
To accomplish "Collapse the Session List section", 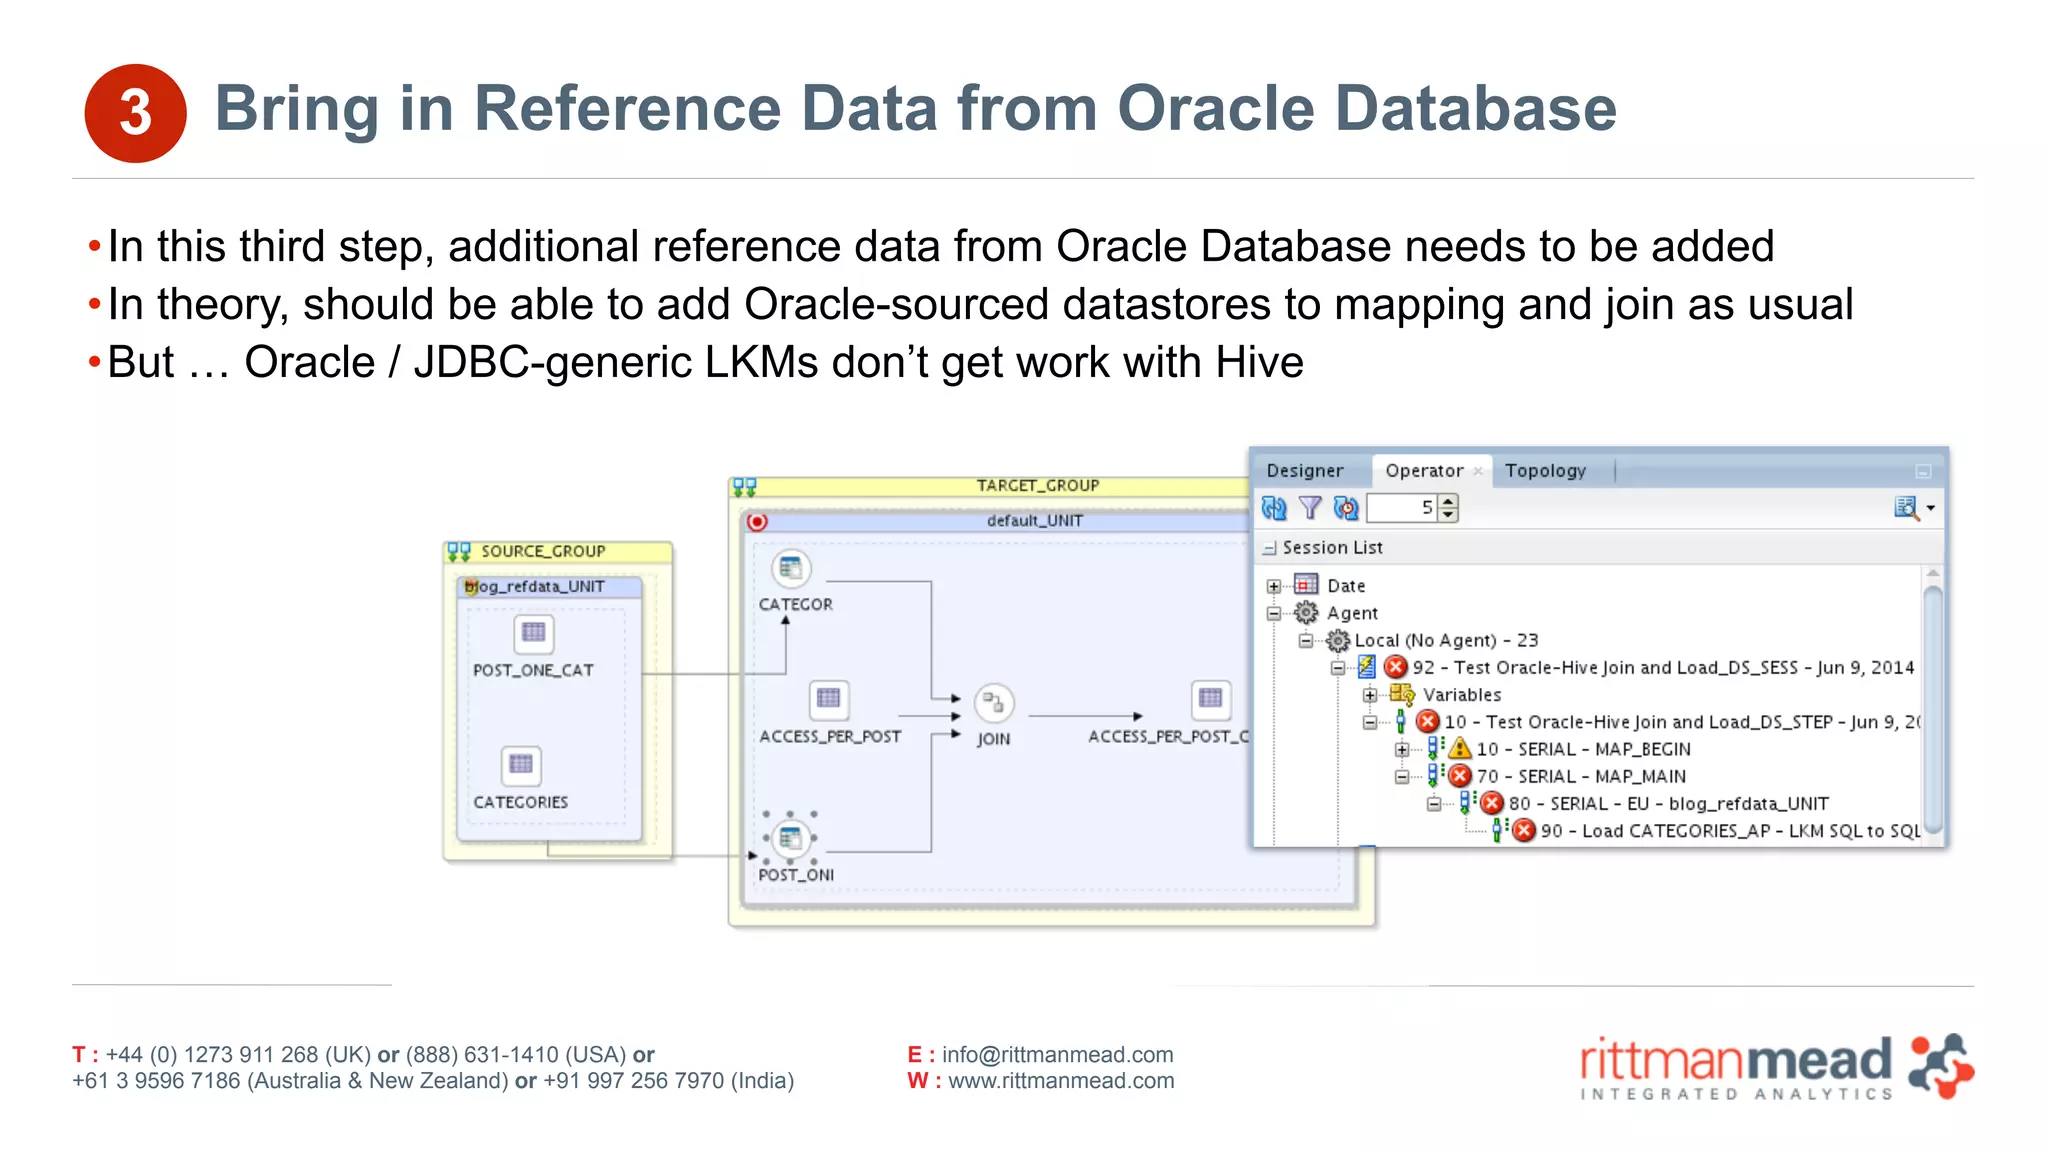I will pyautogui.click(x=1269, y=548).
